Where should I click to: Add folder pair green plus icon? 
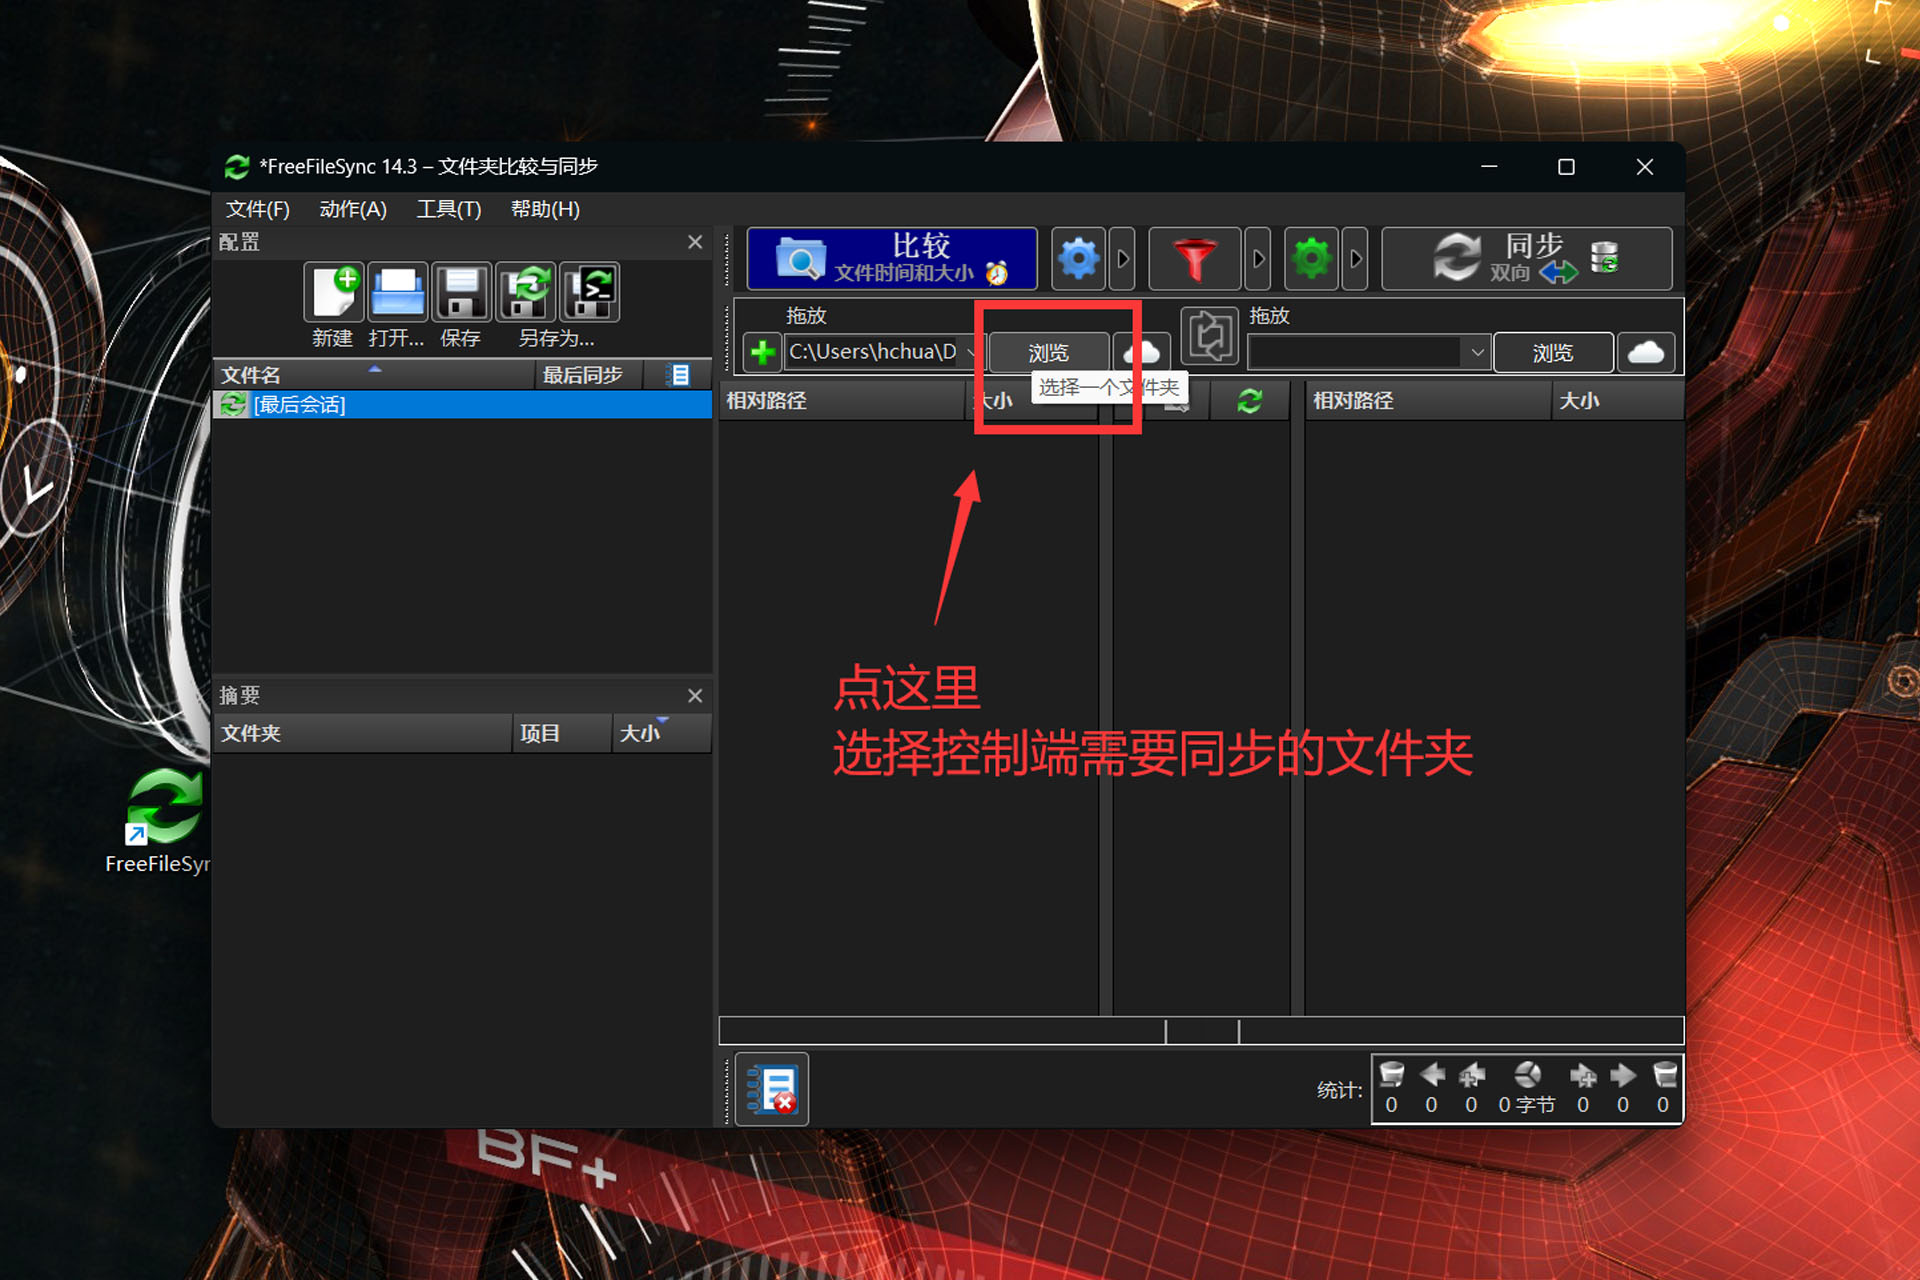point(762,352)
